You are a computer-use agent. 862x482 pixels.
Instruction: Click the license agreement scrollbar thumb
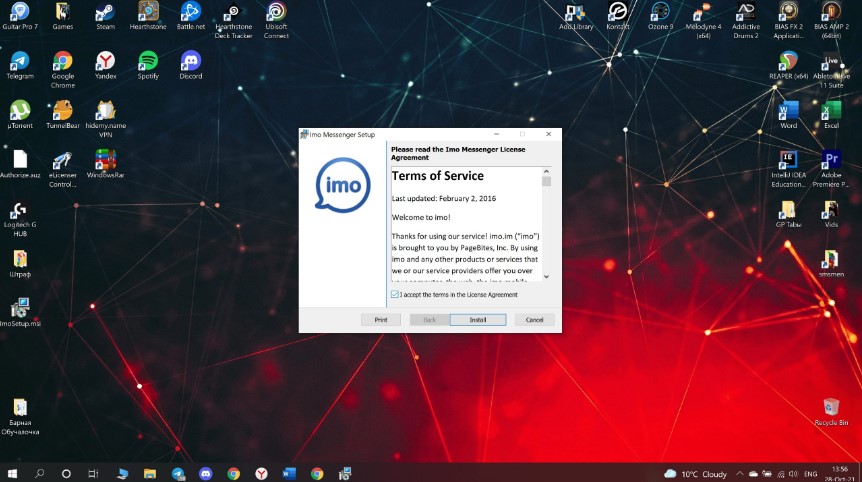pos(546,181)
